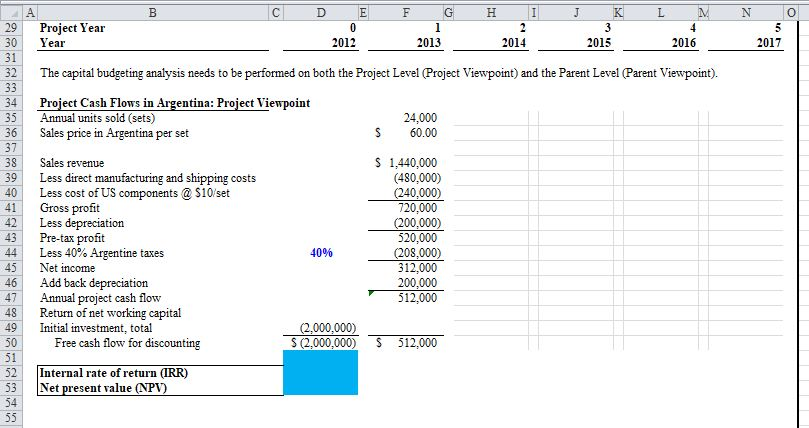
Task: Select column L header
Action: (661, 13)
